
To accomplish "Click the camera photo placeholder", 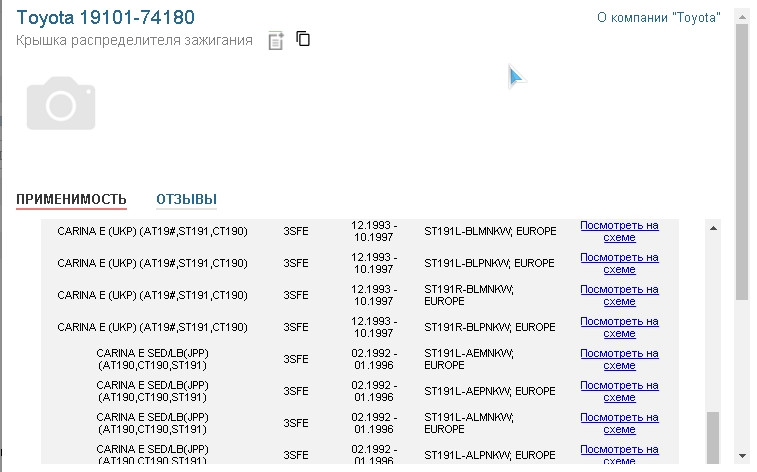I will [61, 103].
